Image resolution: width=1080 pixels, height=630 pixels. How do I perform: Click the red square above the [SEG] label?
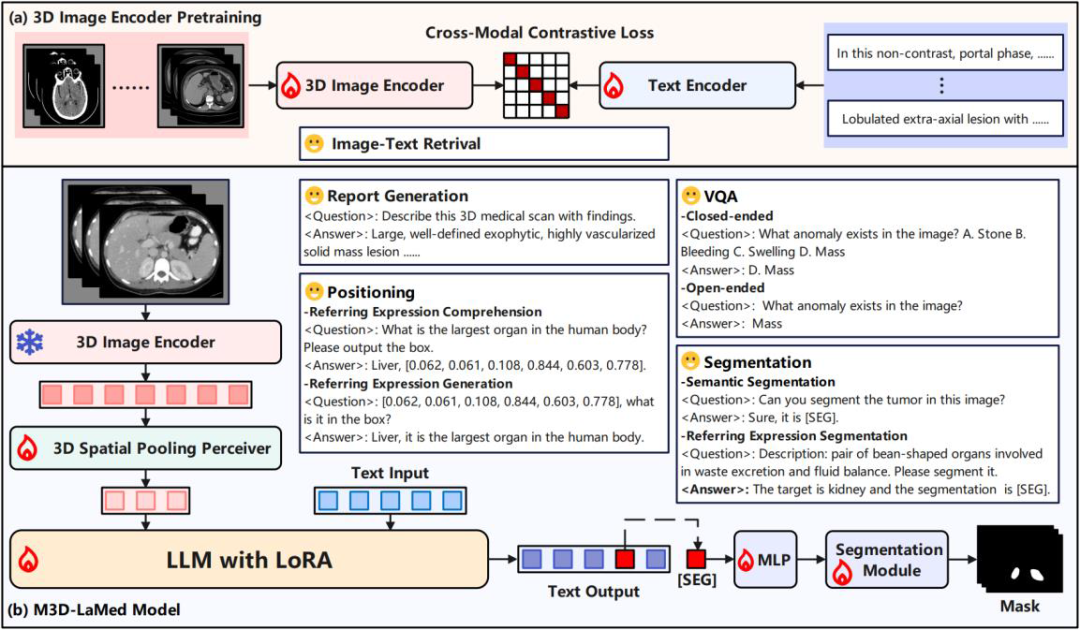697,558
